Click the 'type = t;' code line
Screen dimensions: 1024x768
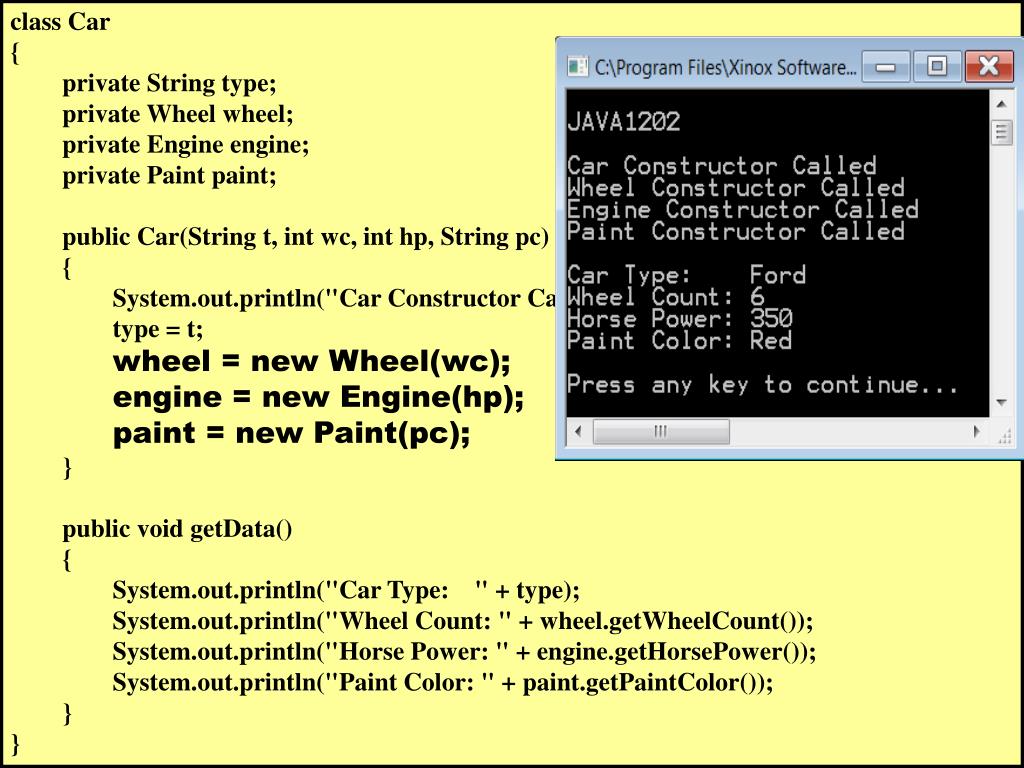click(157, 328)
